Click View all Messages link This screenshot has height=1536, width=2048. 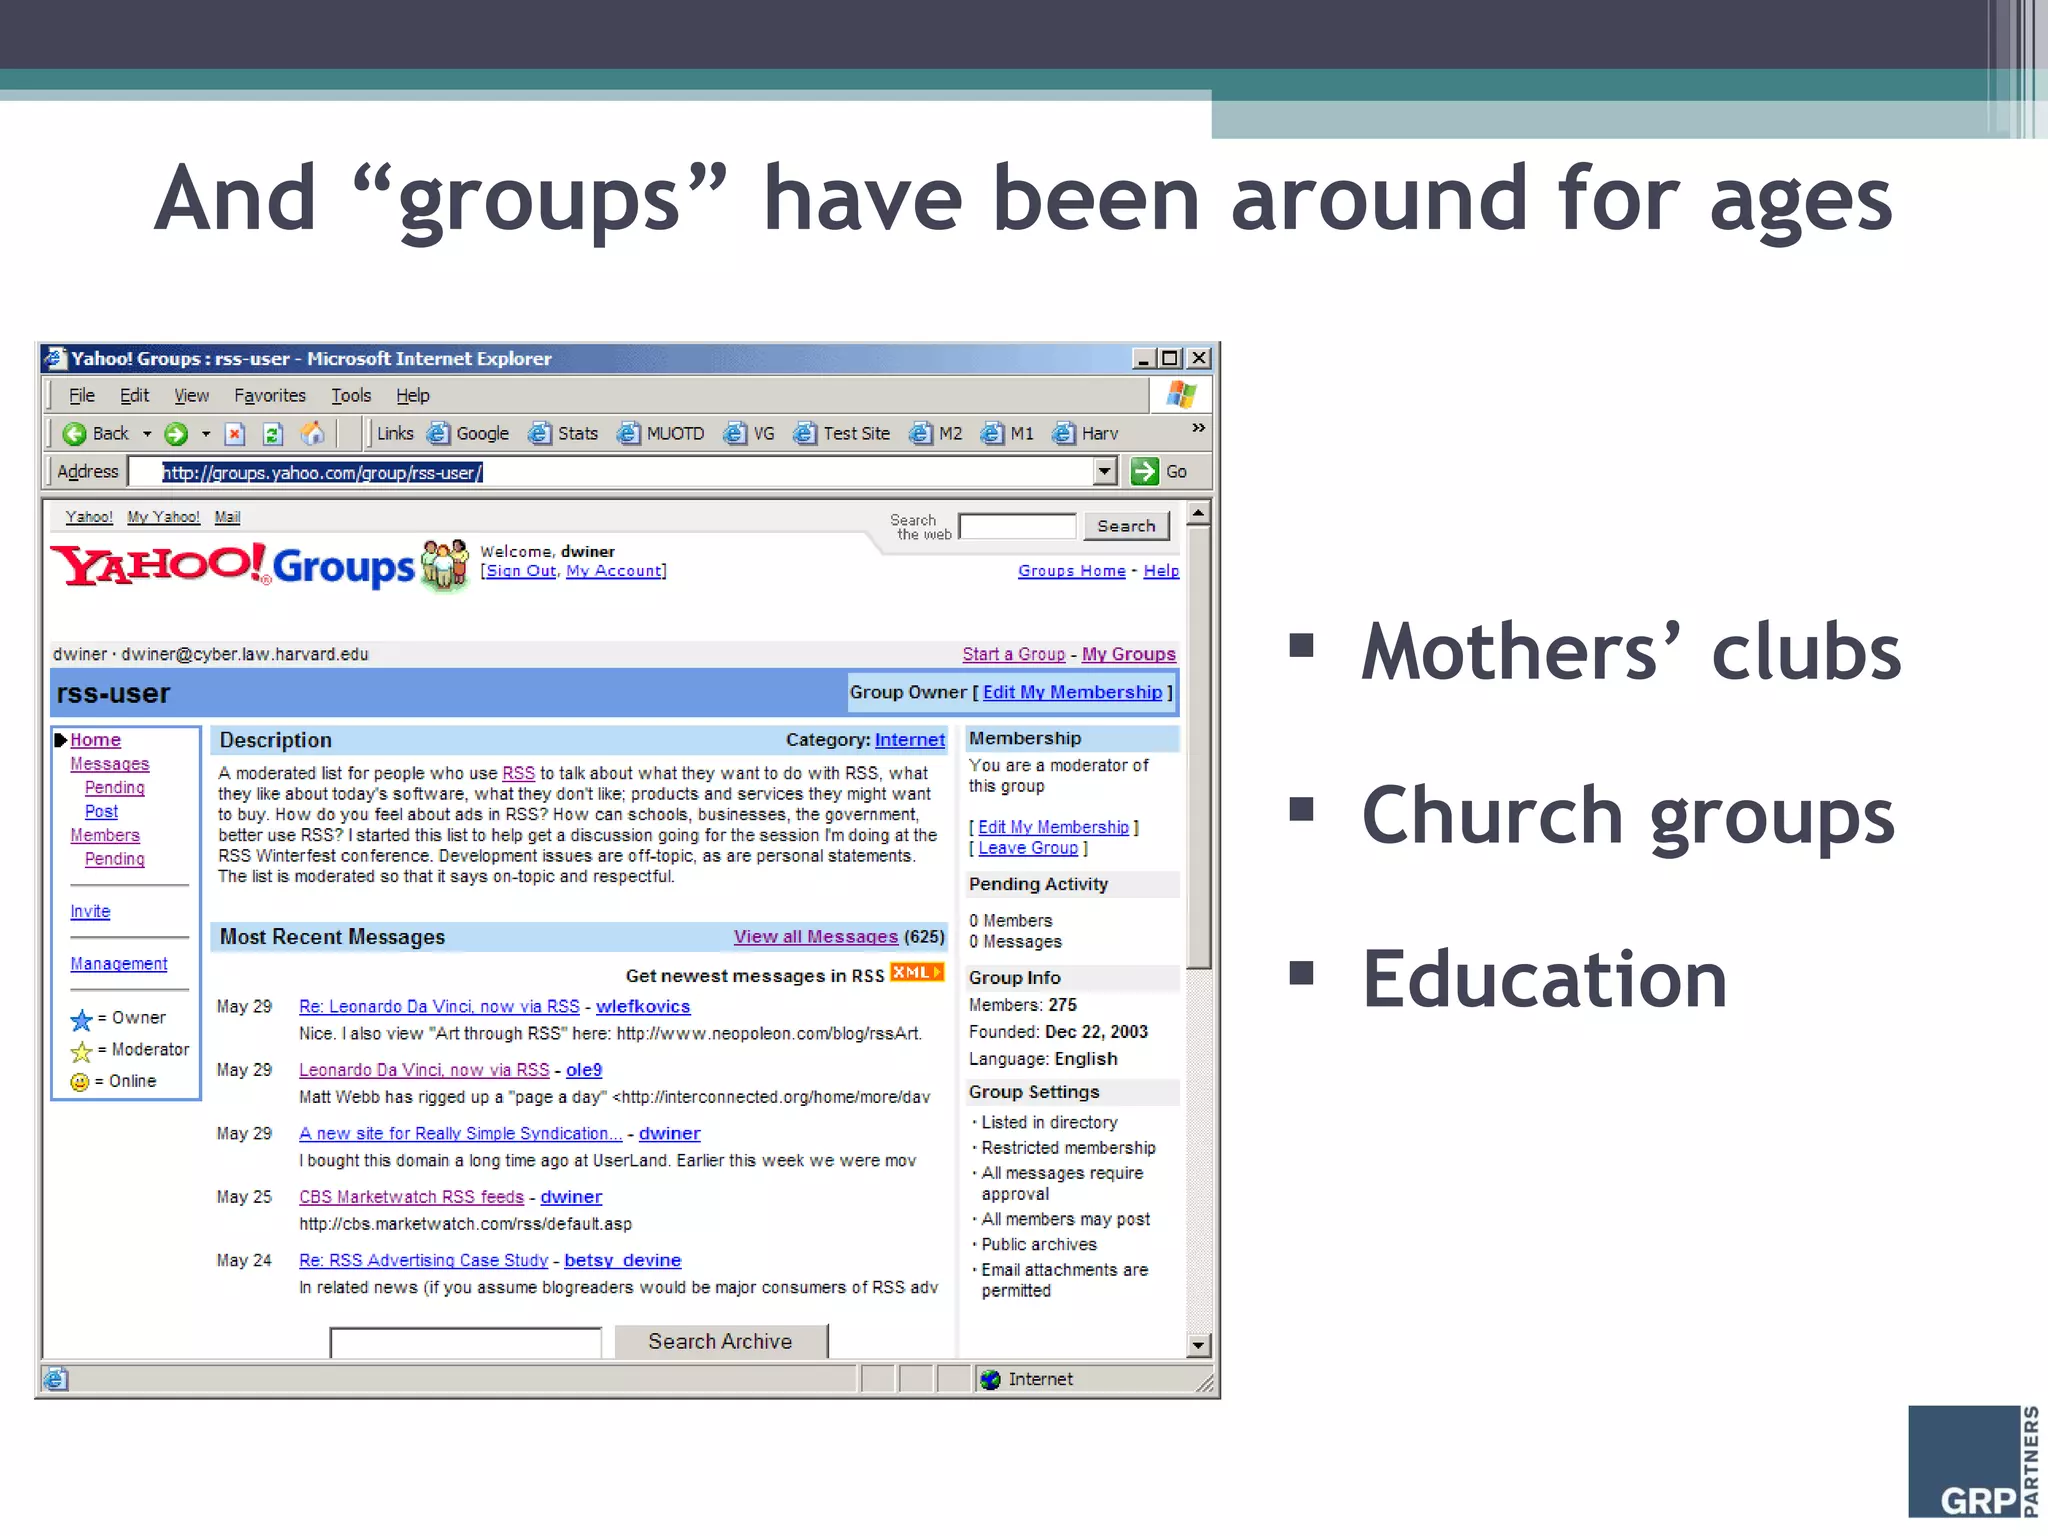816,937
